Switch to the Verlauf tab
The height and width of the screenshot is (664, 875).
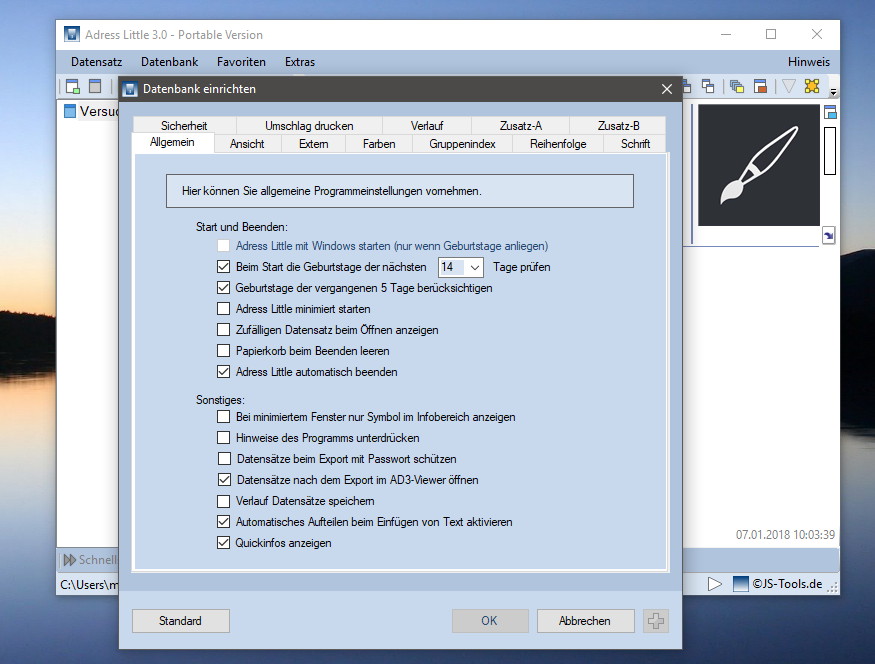[427, 126]
